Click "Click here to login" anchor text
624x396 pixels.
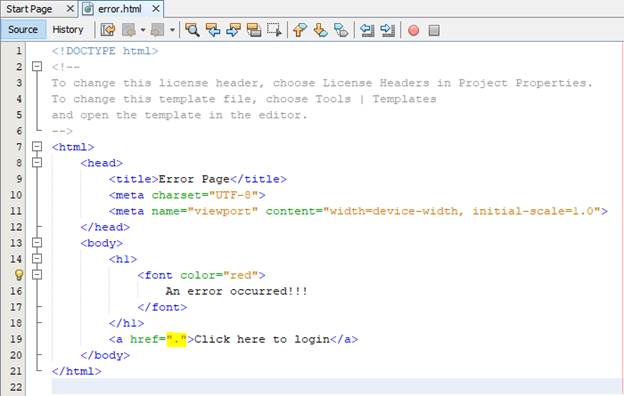tap(262, 339)
